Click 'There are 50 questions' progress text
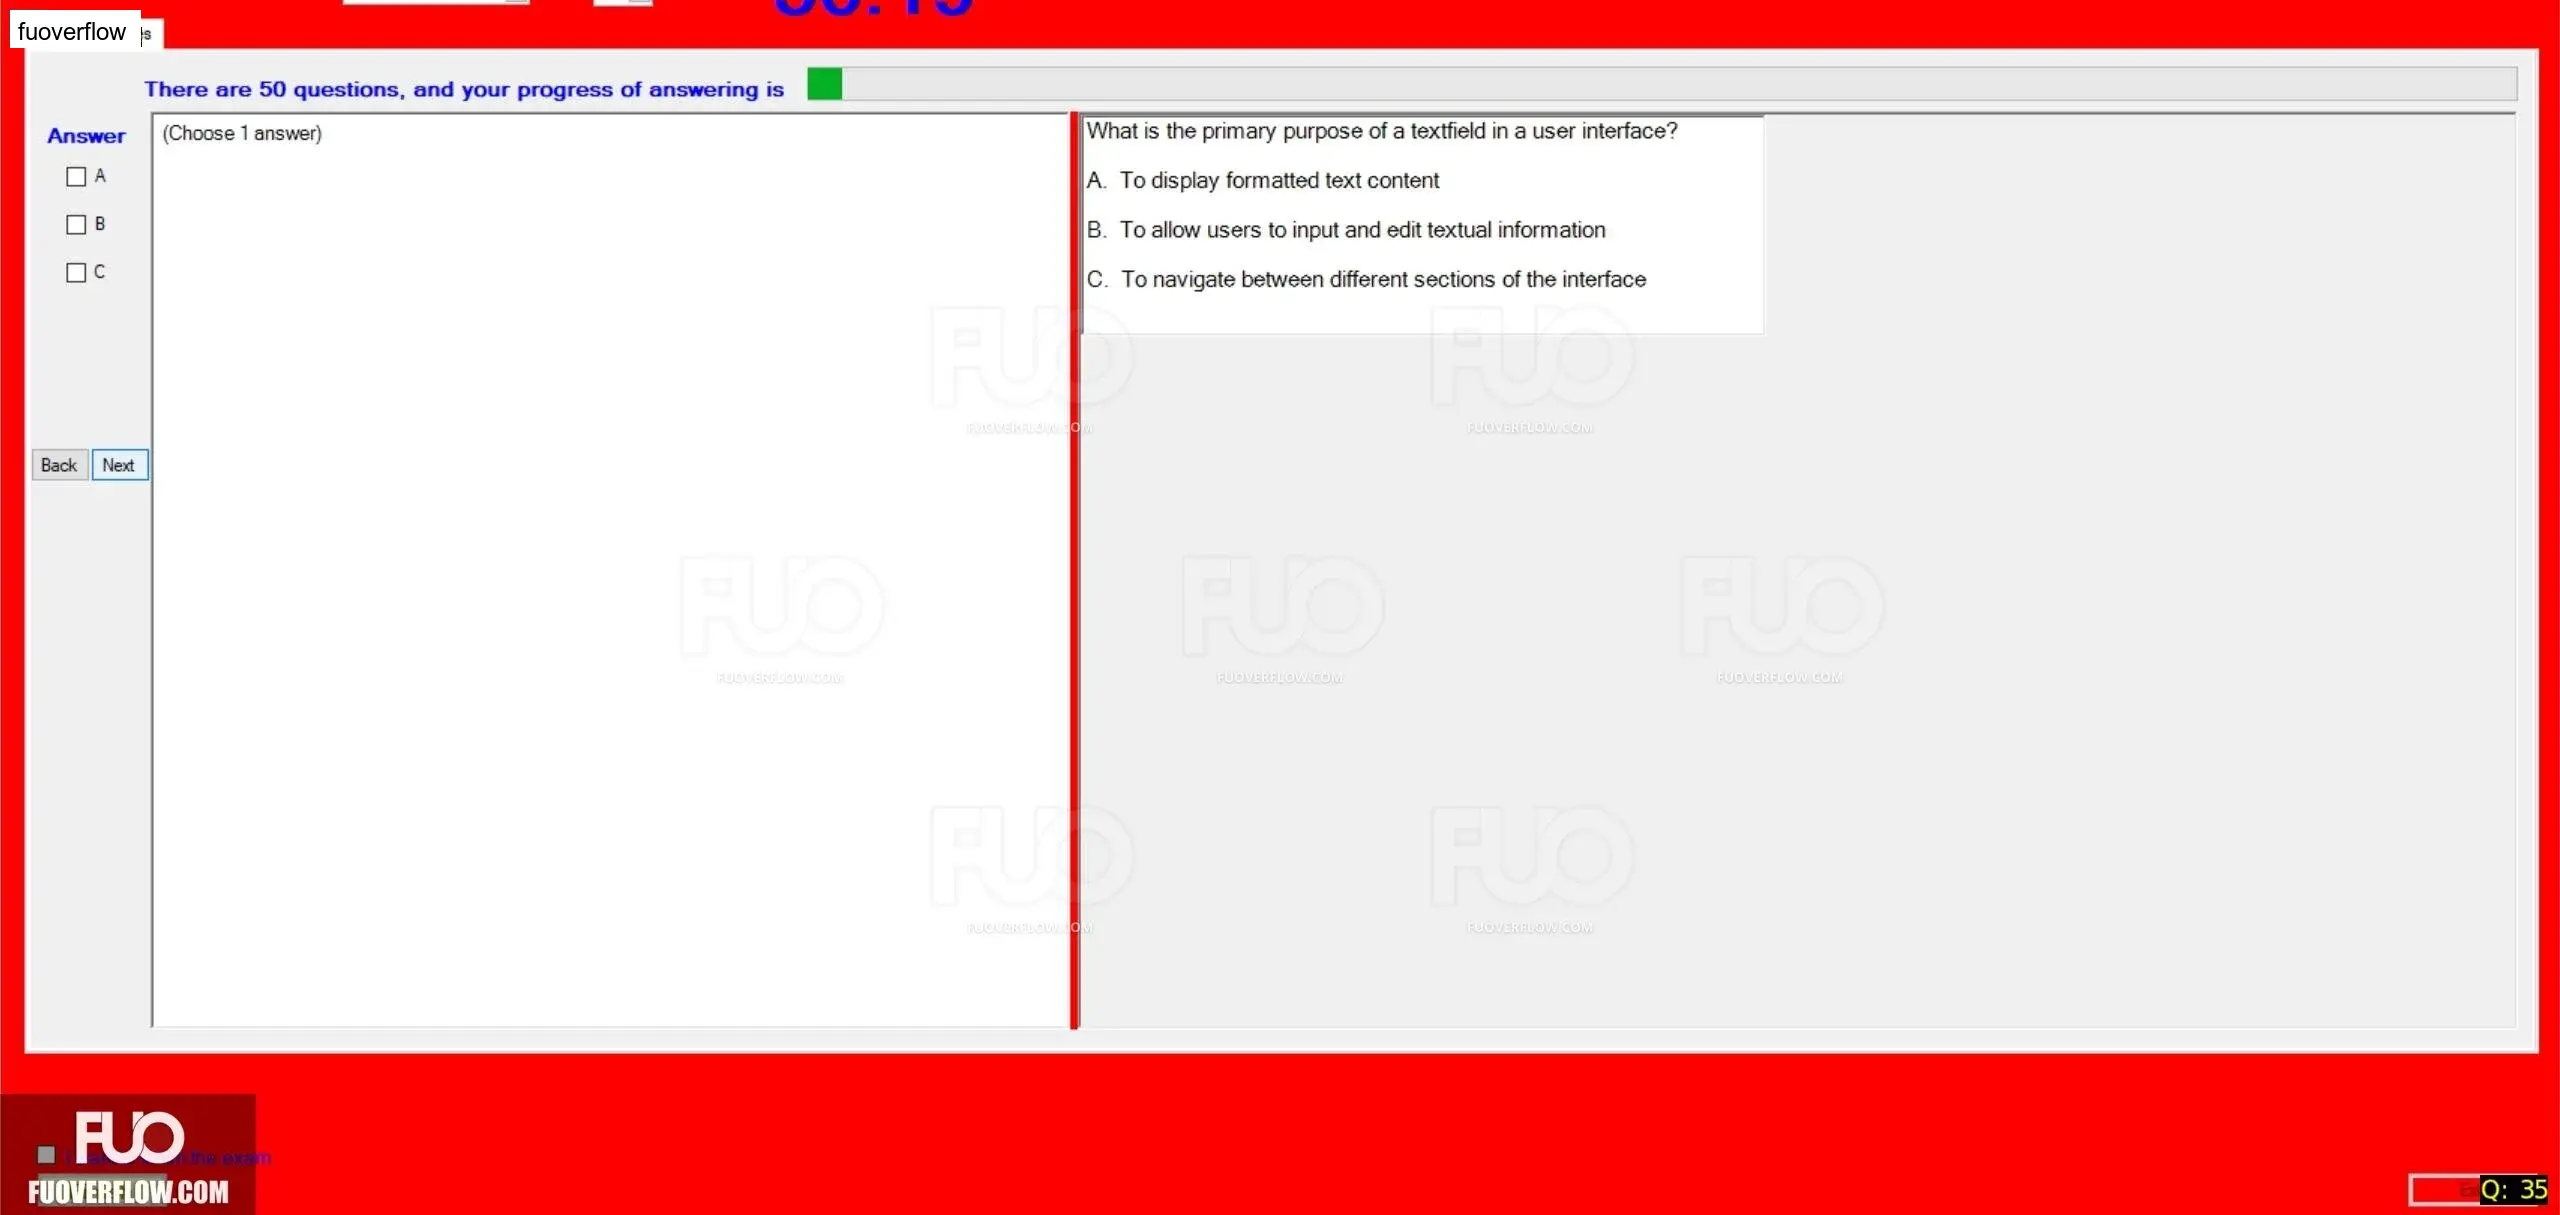This screenshot has height=1215, width=2560. coord(464,90)
